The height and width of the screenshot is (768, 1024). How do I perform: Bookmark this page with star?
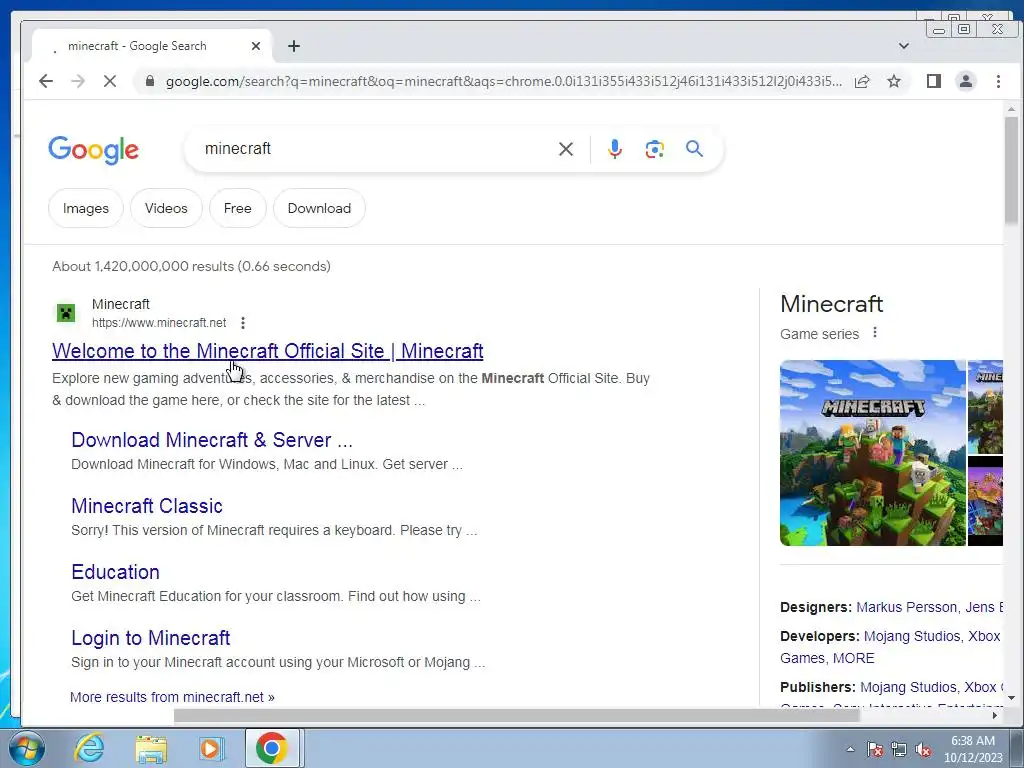pyautogui.click(x=894, y=81)
